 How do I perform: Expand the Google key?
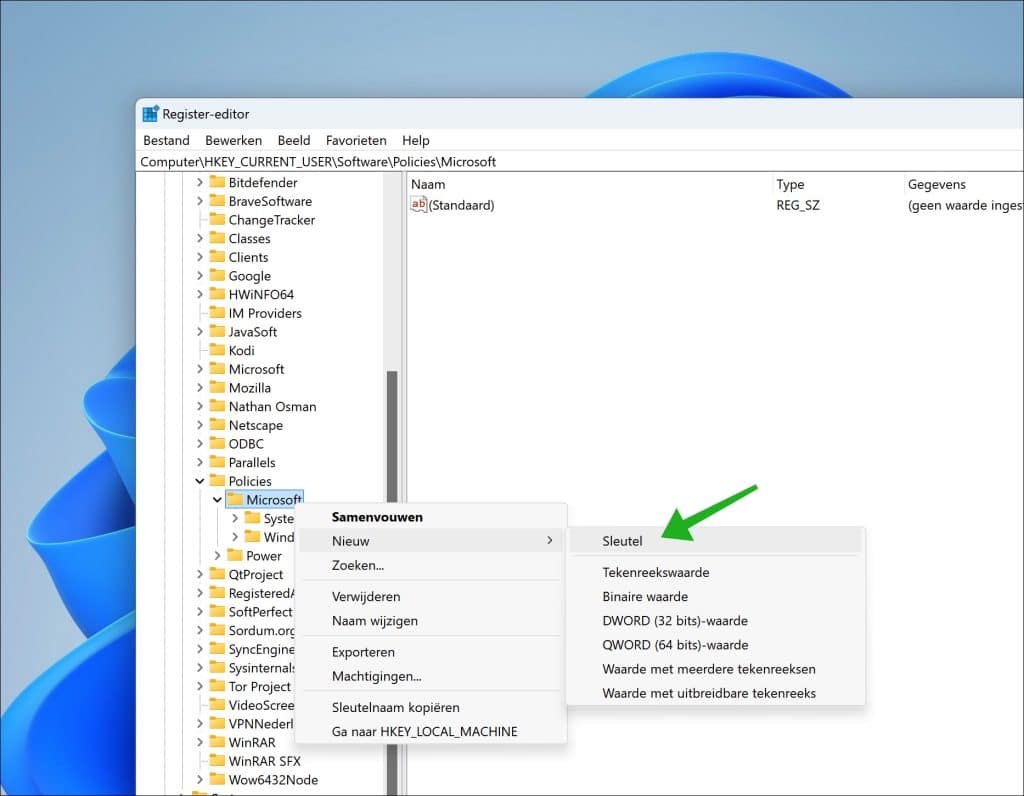pyautogui.click(x=200, y=276)
